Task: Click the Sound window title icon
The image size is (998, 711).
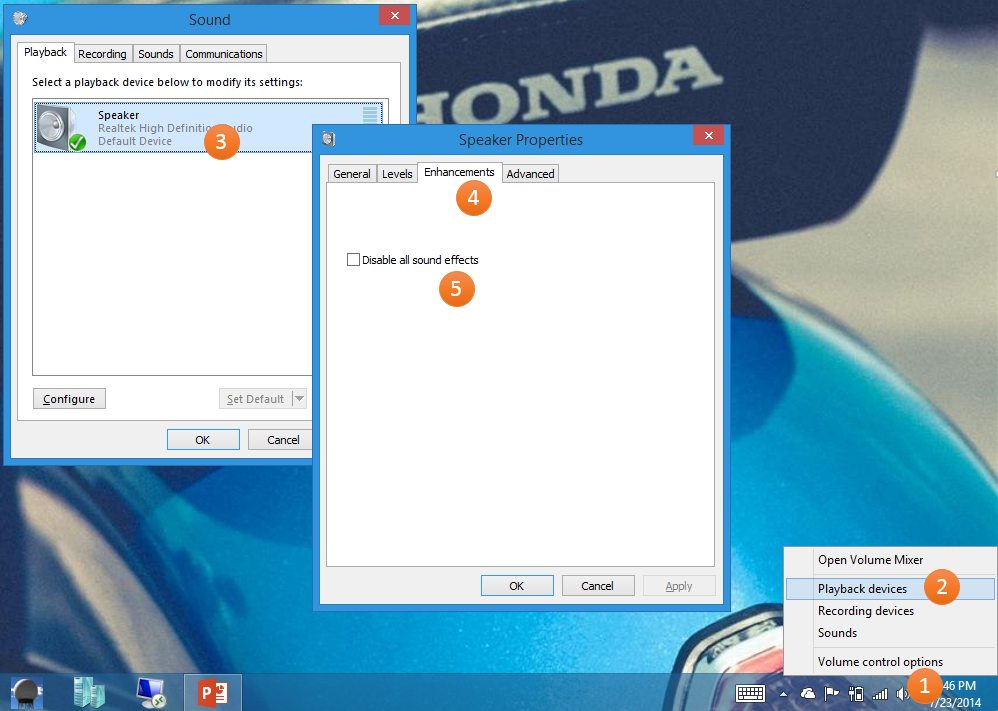Action: (20, 18)
